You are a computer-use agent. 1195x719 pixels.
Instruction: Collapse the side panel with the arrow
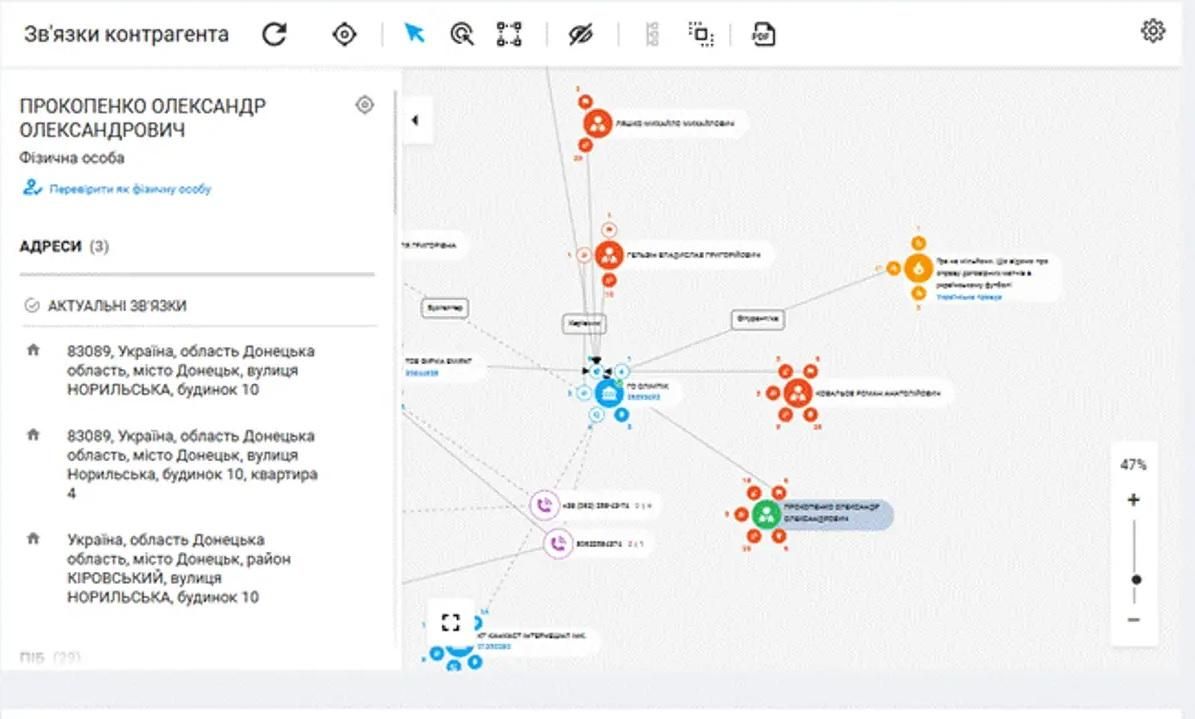click(415, 120)
